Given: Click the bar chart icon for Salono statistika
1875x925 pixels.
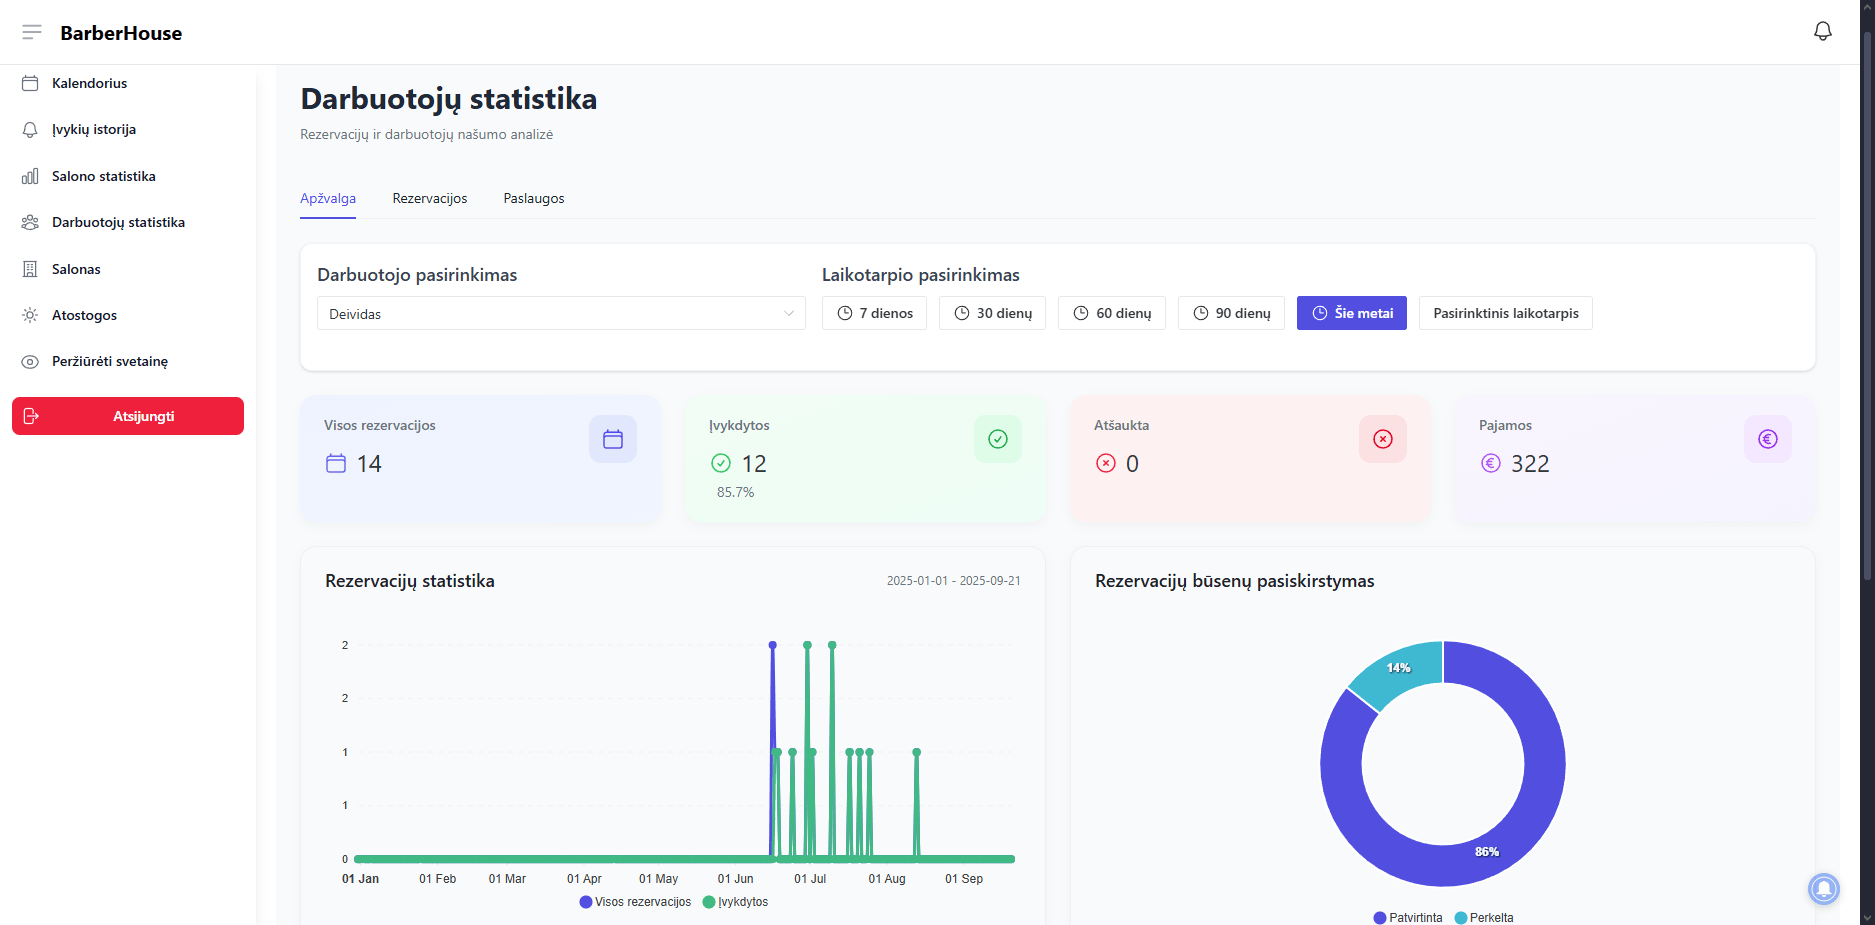Looking at the screenshot, I should pyautogui.click(x=30, y=176).
